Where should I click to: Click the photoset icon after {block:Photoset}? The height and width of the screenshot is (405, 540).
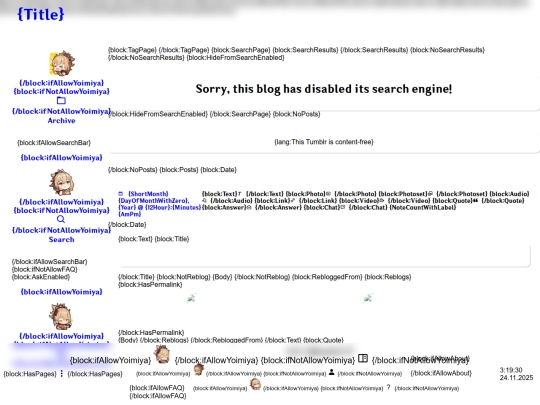(x=430, y=194)
